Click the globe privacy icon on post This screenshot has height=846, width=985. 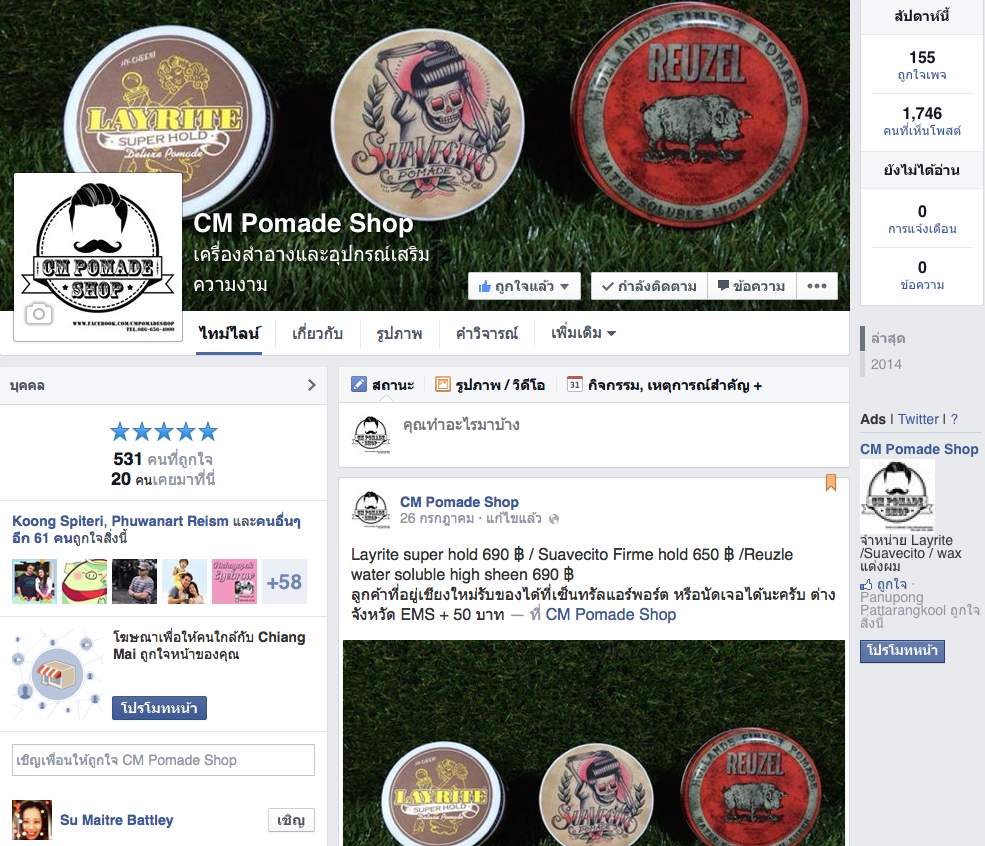(x=553, y=519)
